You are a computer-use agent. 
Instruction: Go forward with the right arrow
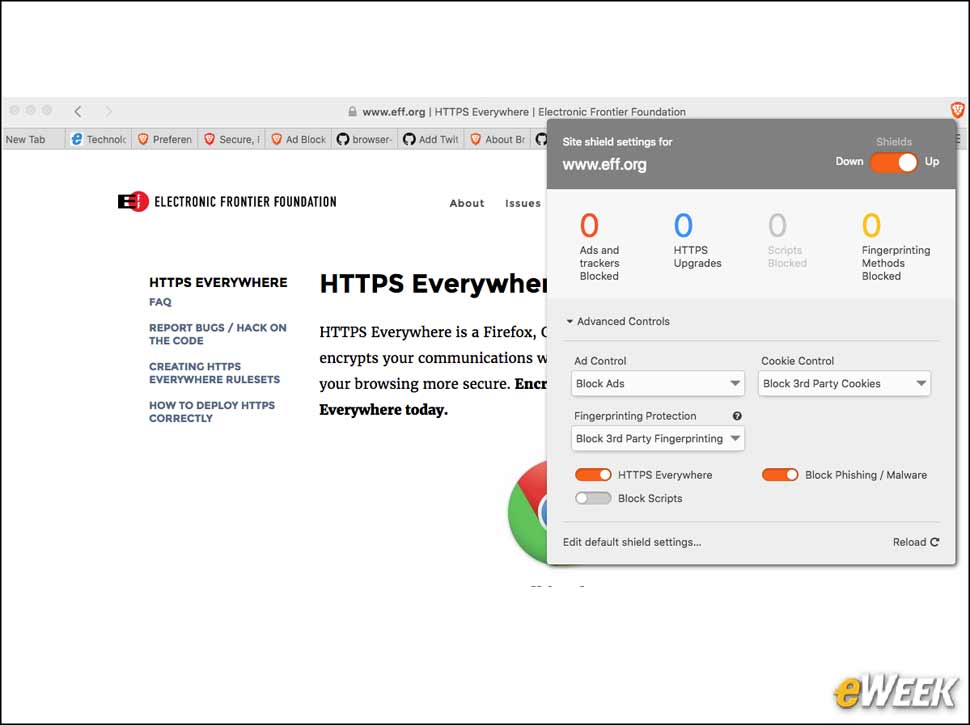tap(108, 111)
